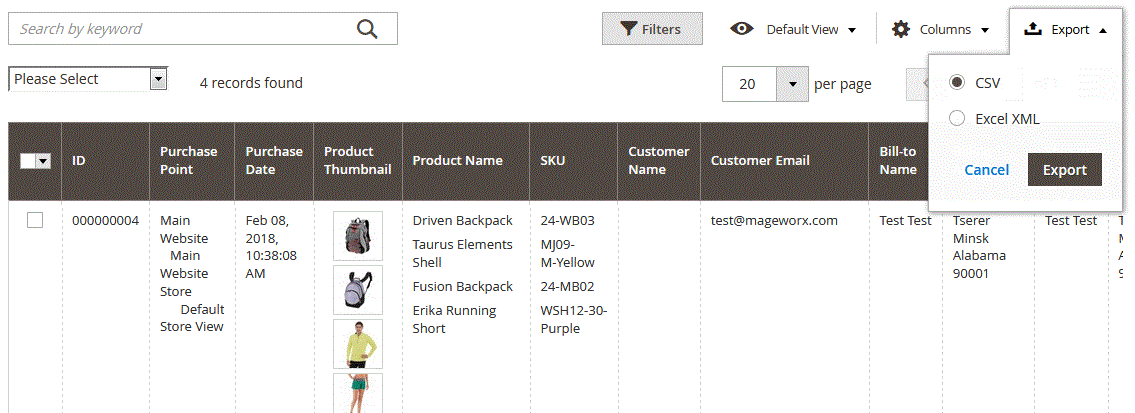Click the Customer Email column header
The width and height of the screenshot is (1135, 413).
click(x=785, y=161)
